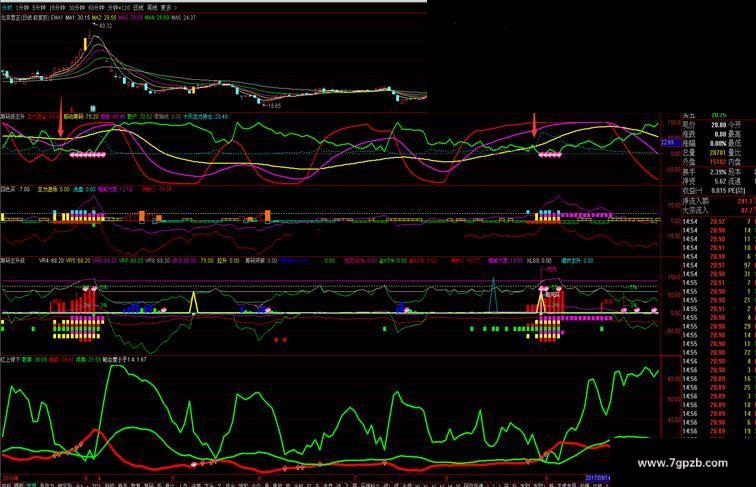The height and width of the screenshot is (487, 756).
Task: Click the 红上绿下 indicator panel title
Action: [x=10, y=359]
